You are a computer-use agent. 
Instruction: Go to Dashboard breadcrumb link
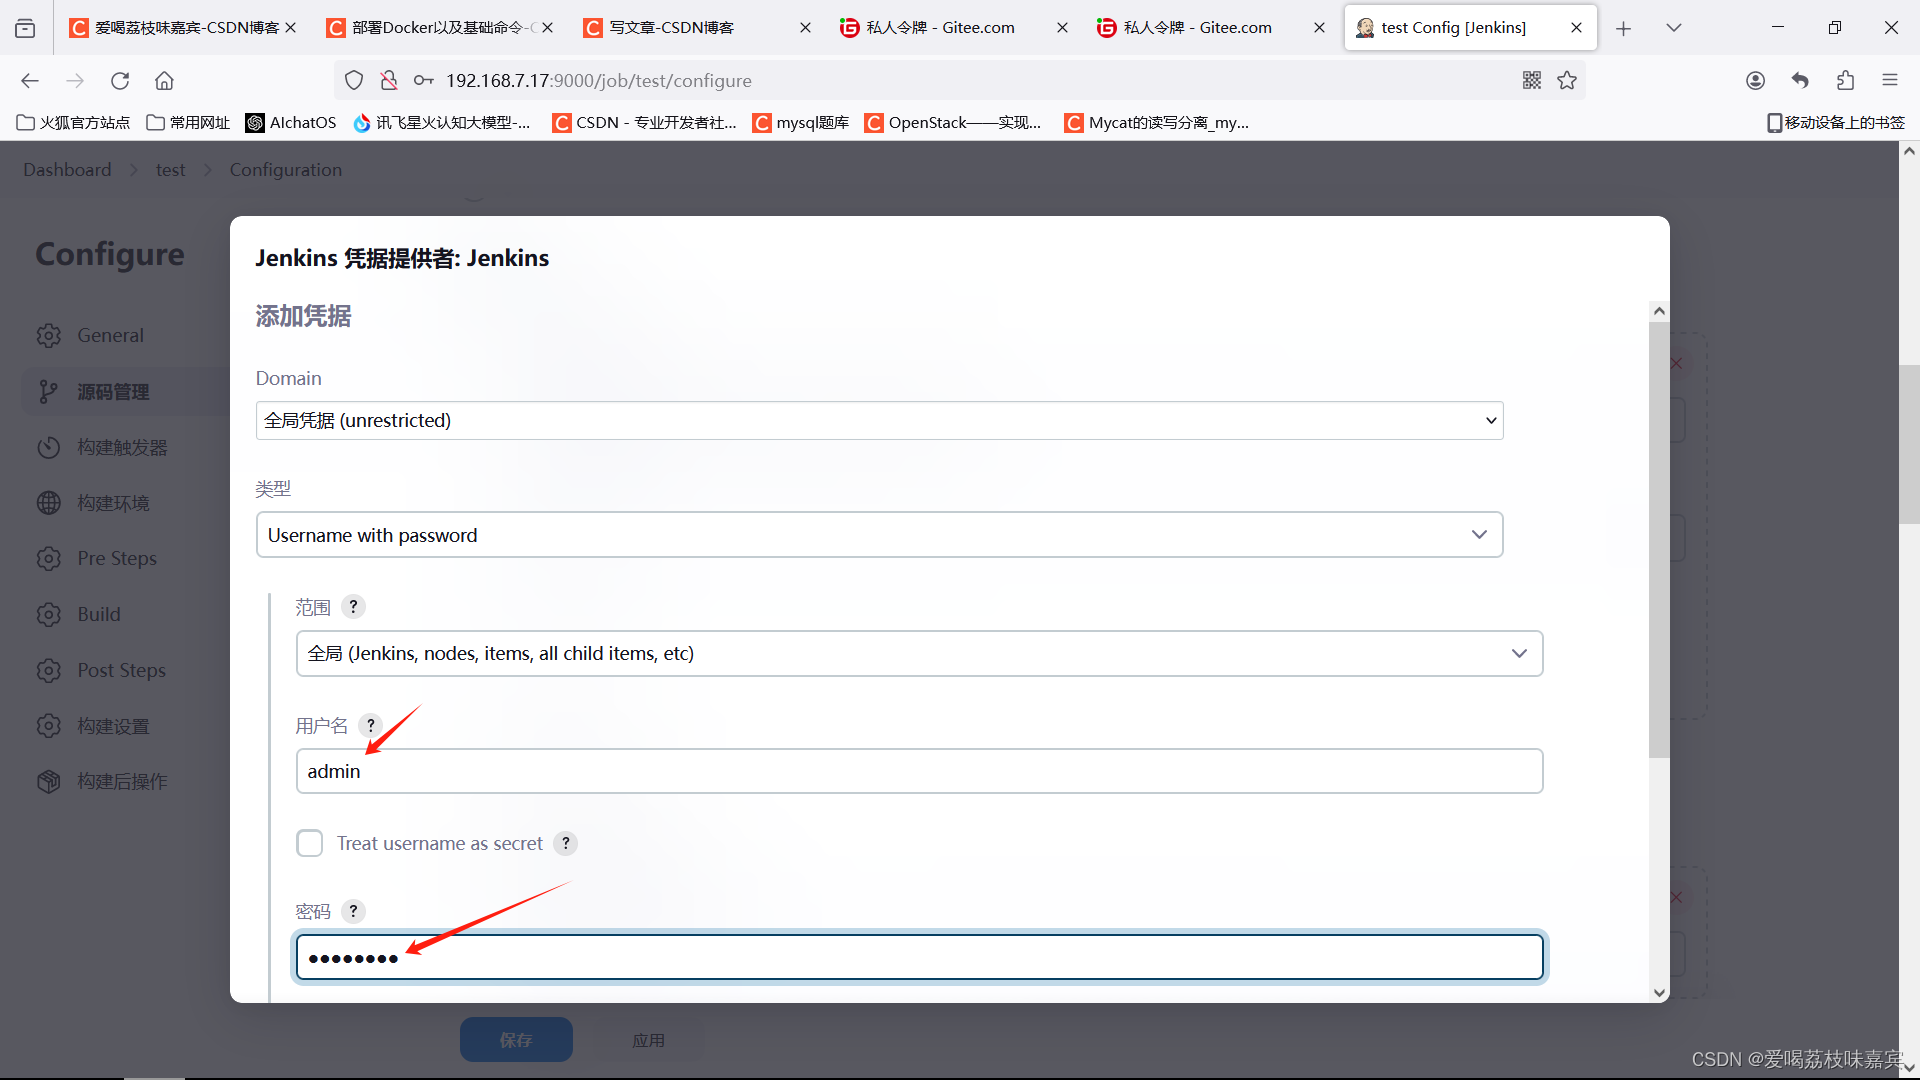pos(67,170)
